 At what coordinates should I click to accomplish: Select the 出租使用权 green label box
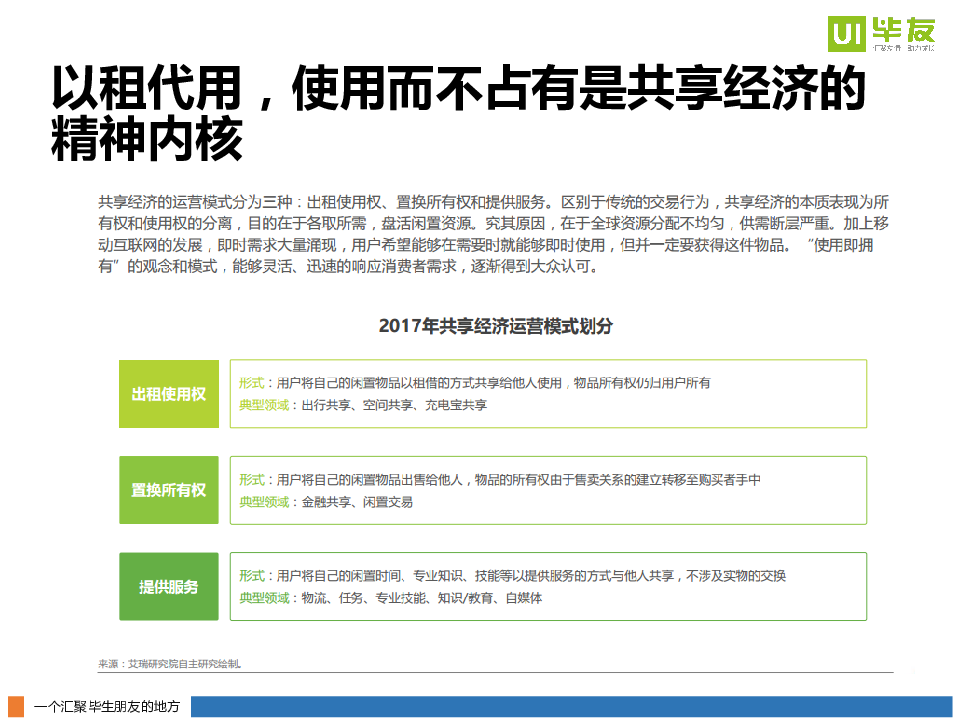(x=169, y=394)
